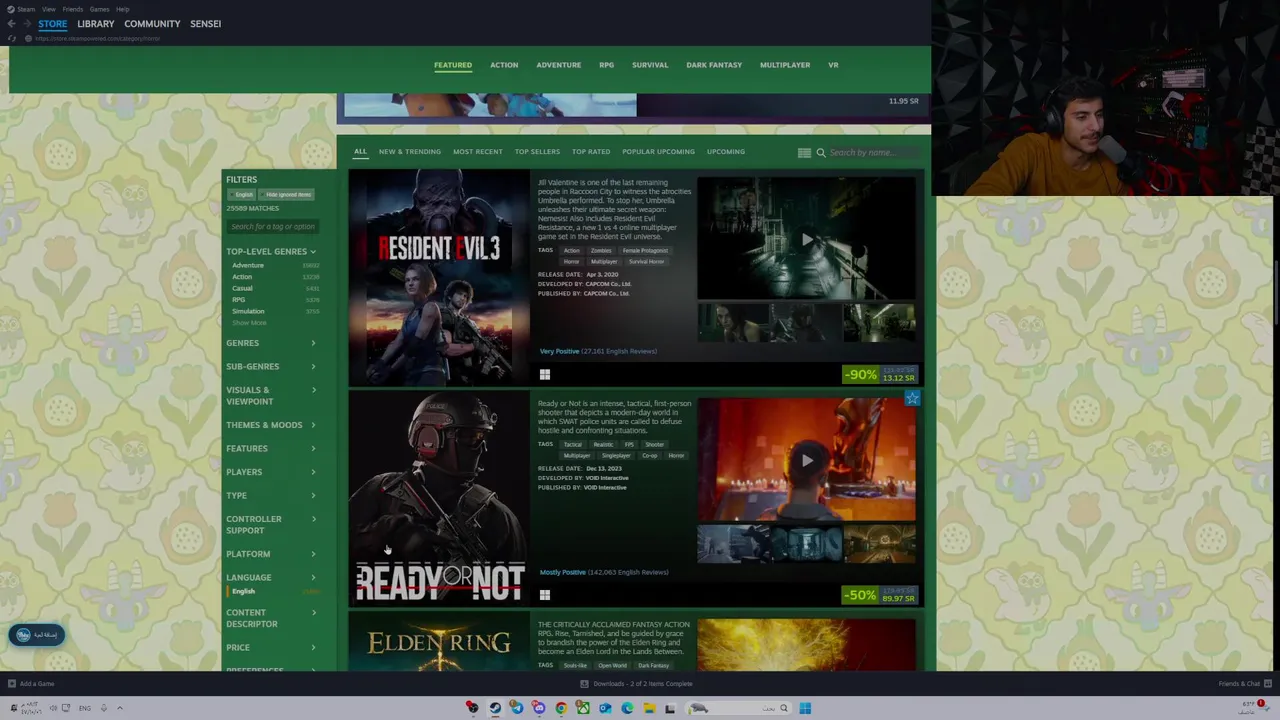
Task: Toggle the Hide ignored items filter chip
Action: click(287, 194)
